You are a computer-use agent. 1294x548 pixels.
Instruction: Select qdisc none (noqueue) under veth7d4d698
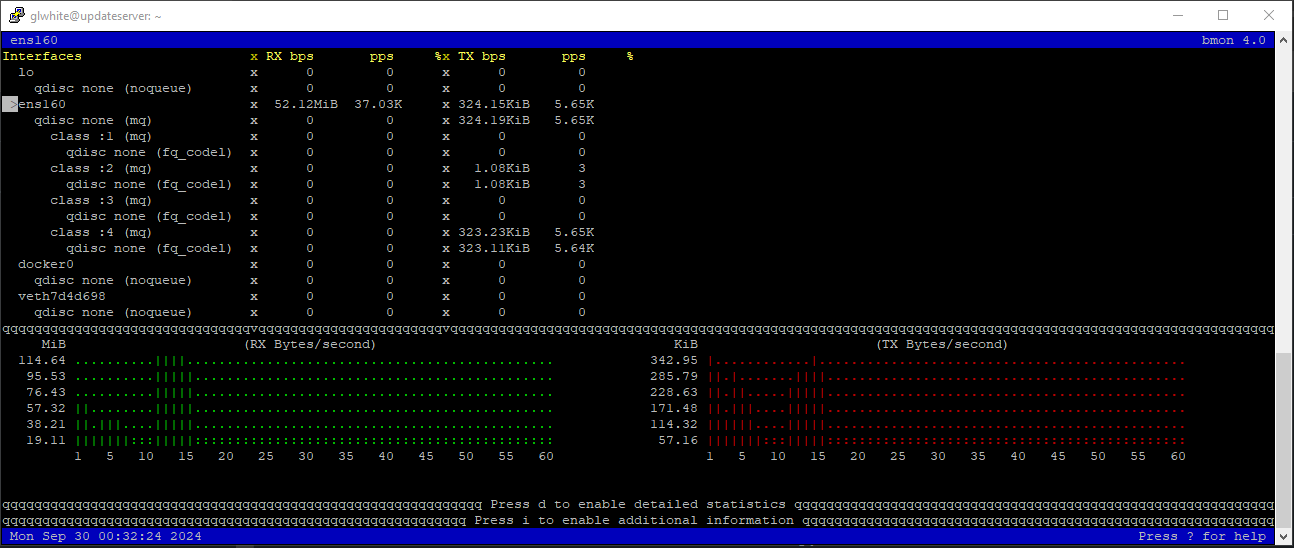pyautogui.click(x=298, y=312)
